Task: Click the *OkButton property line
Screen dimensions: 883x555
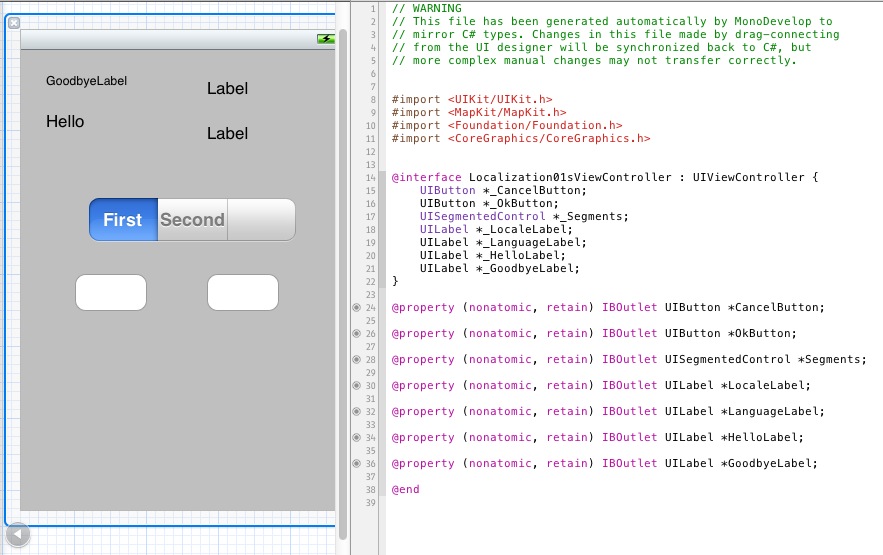Action: [594, 333]
